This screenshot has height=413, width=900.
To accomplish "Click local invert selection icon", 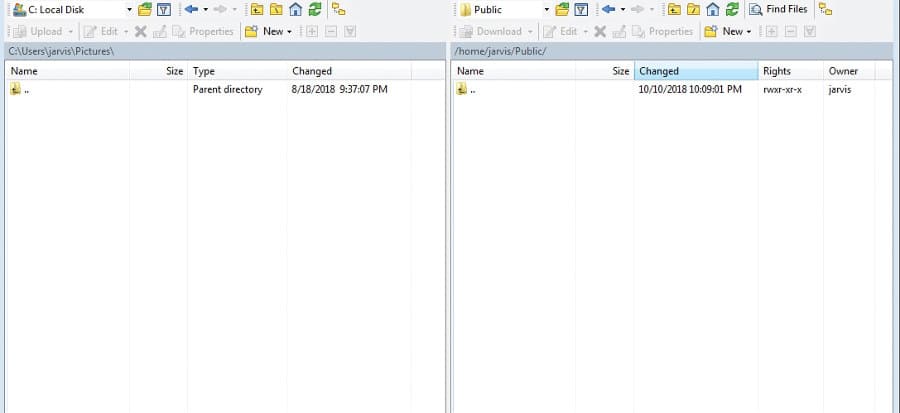I will click(x=350, y=32).
